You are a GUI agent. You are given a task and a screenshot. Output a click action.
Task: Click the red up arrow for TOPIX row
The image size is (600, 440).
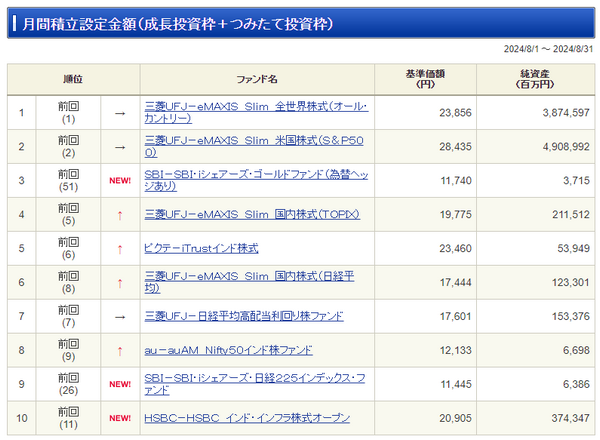[x=120, y=216]
